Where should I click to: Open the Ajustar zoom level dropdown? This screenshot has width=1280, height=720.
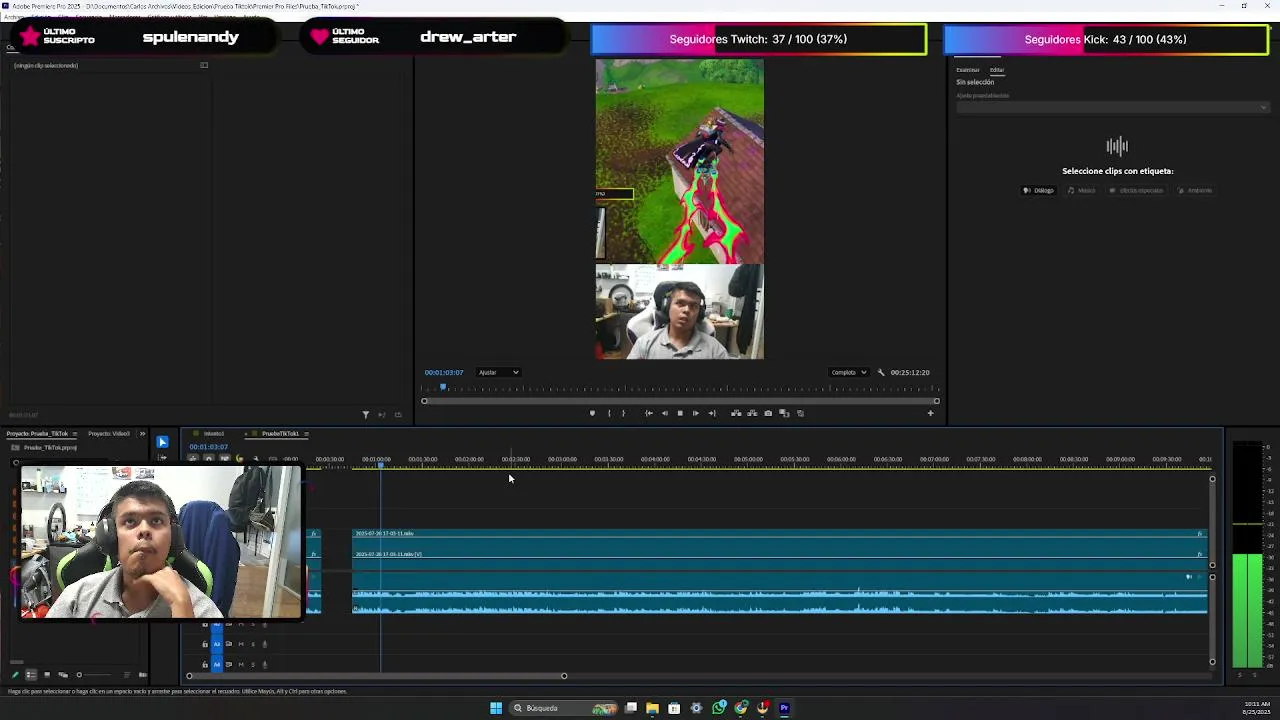(x=498, y=372)
